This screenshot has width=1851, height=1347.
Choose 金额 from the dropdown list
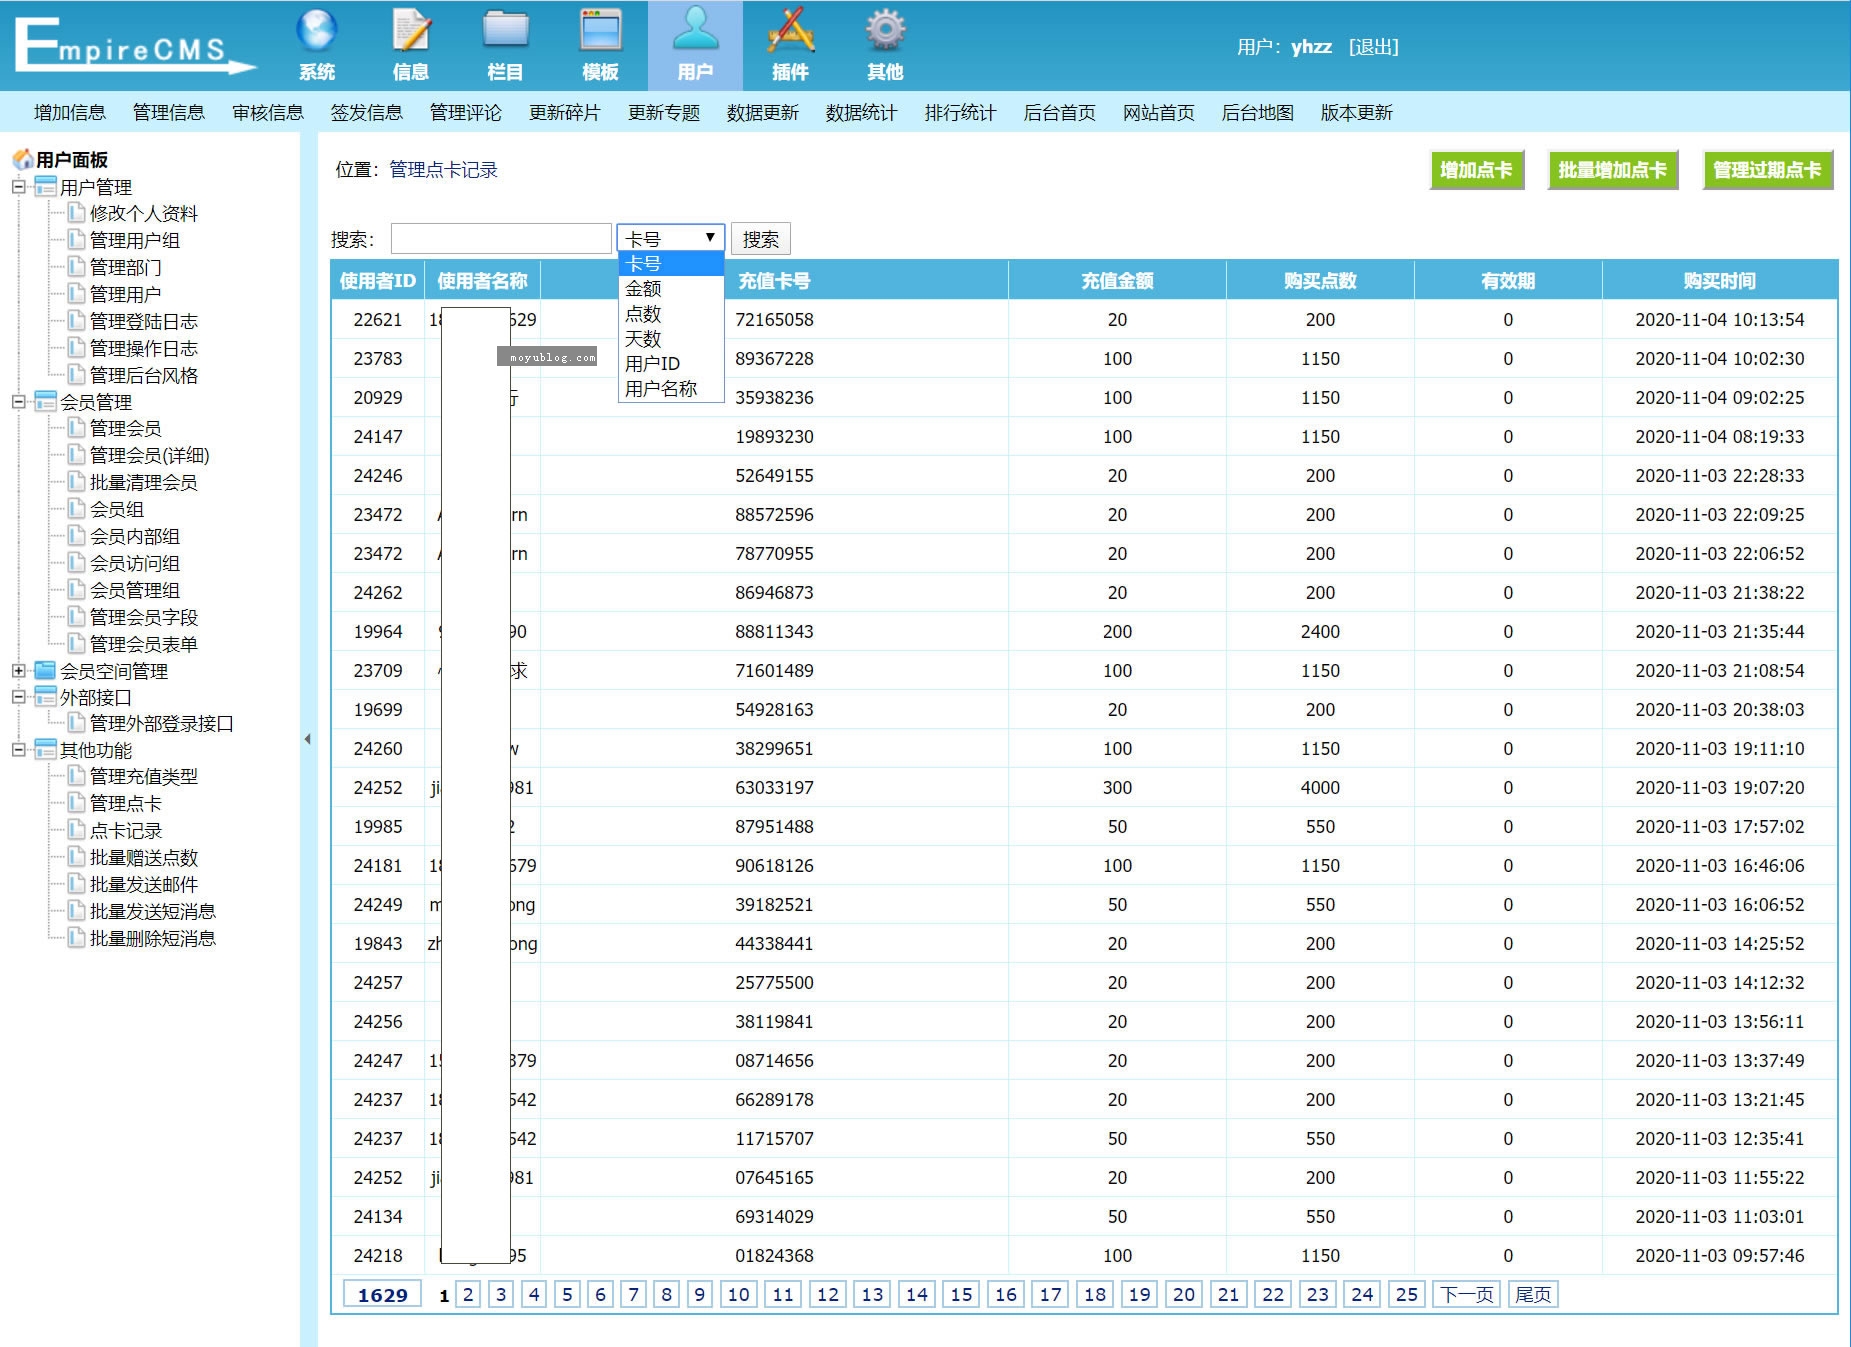643,289
